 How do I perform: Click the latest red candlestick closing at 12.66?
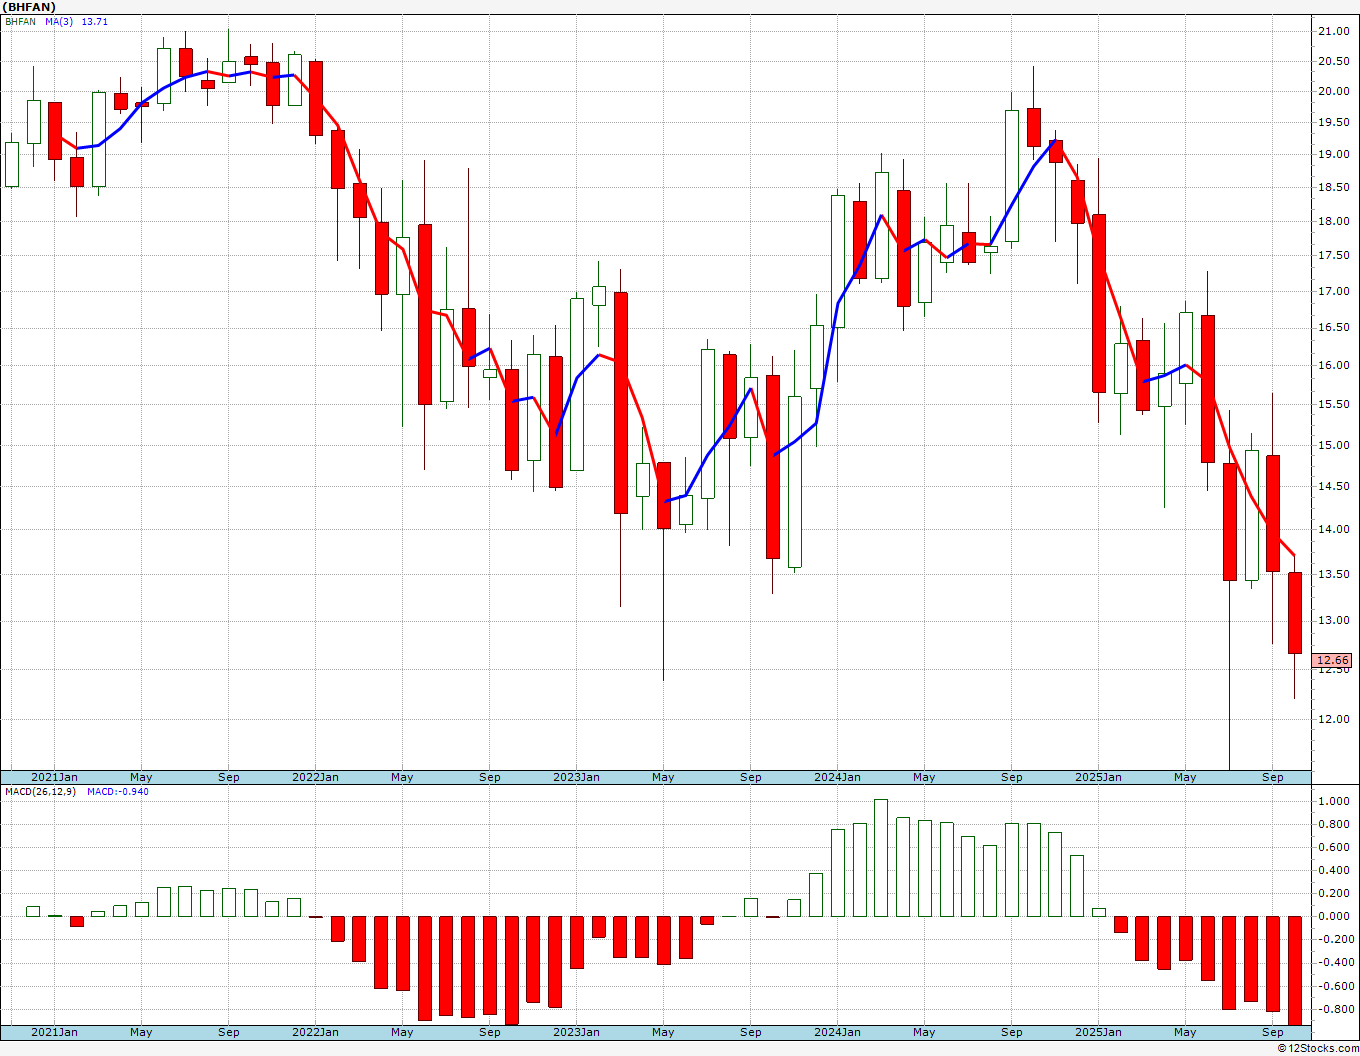pos(1294,613)
